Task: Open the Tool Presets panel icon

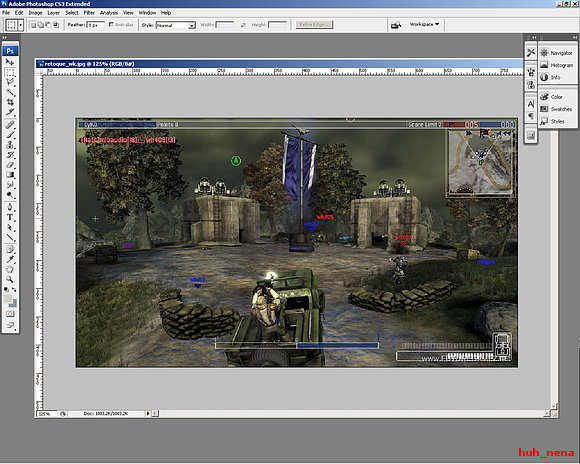Action: click(x=531, y=53)
